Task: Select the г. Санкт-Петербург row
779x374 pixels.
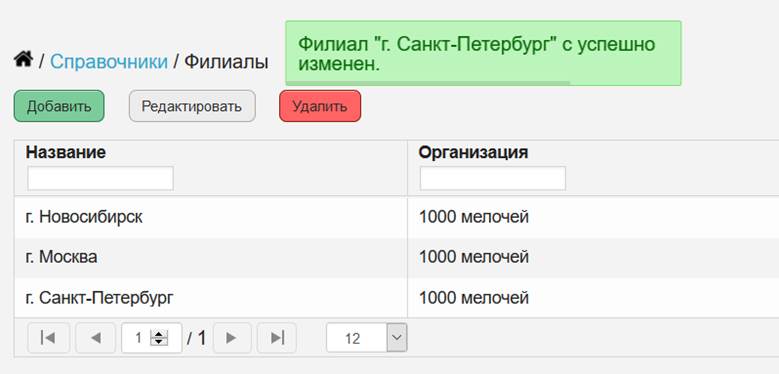Action: click(x=396, y=298)
